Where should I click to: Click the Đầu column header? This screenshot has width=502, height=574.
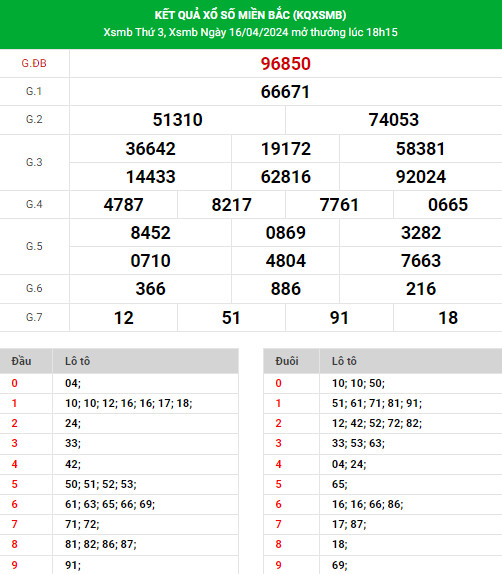21,361
